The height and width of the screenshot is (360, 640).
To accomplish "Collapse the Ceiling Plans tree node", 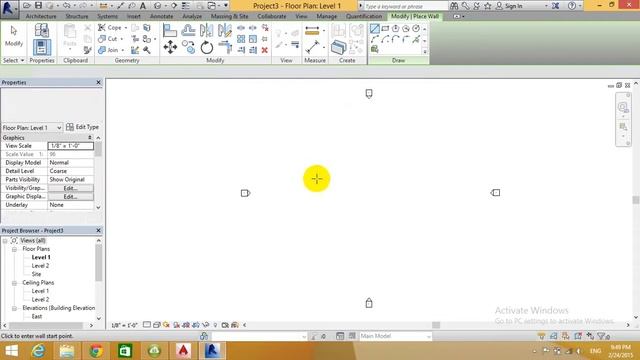I will click(x=14, y=283).
